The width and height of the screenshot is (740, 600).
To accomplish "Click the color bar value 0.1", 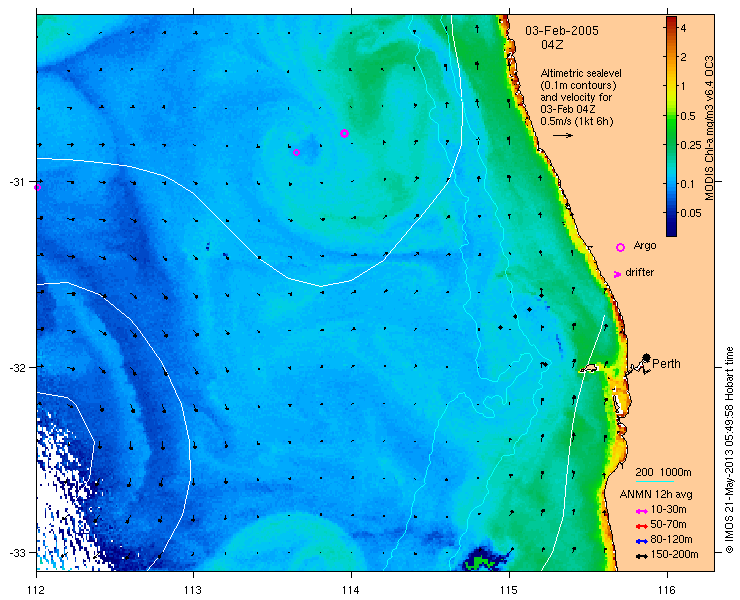I will point(688,184).
